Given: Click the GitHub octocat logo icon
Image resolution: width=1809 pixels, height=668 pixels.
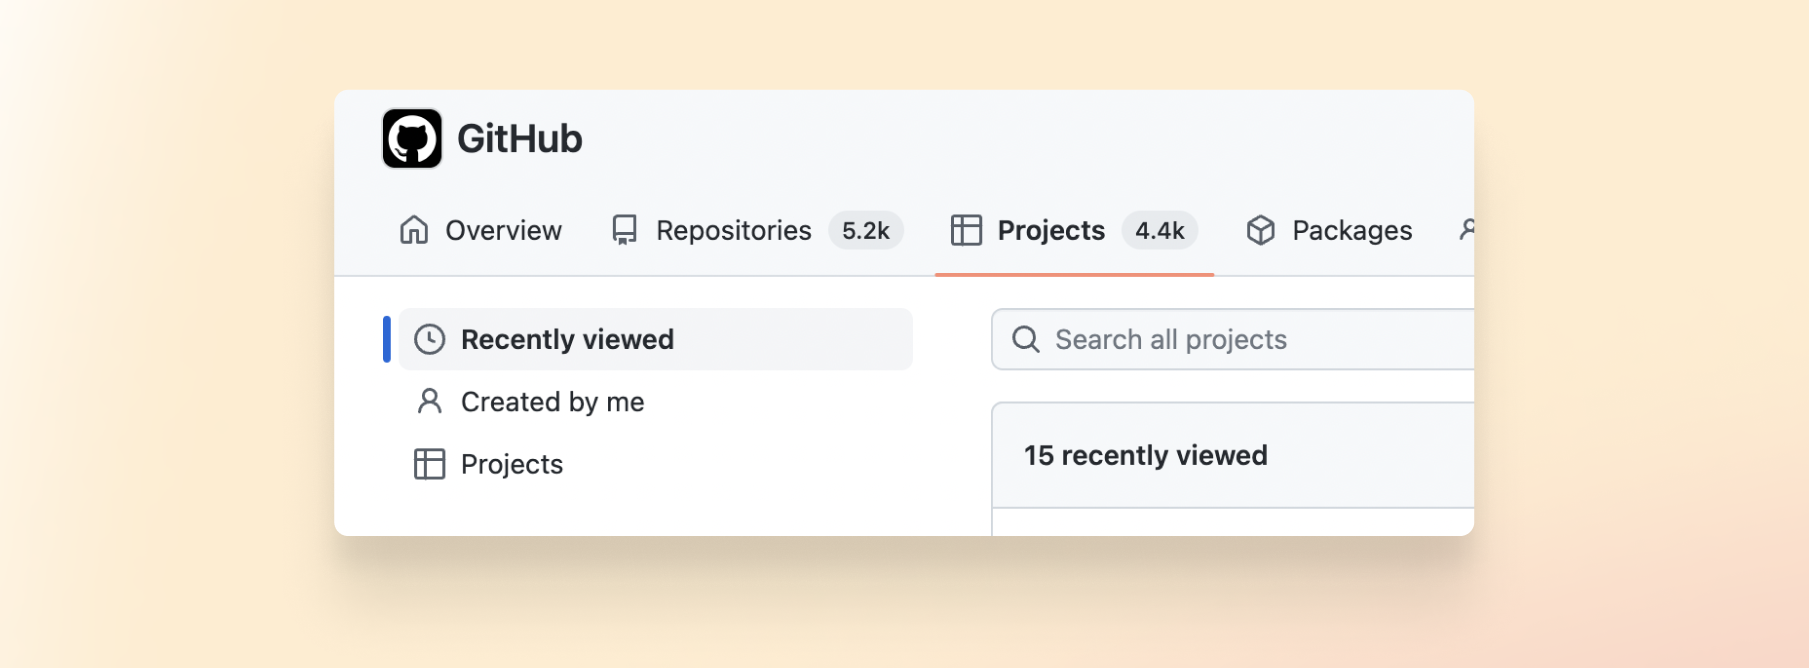Looking at the screenshot, I should coord(411,137).
